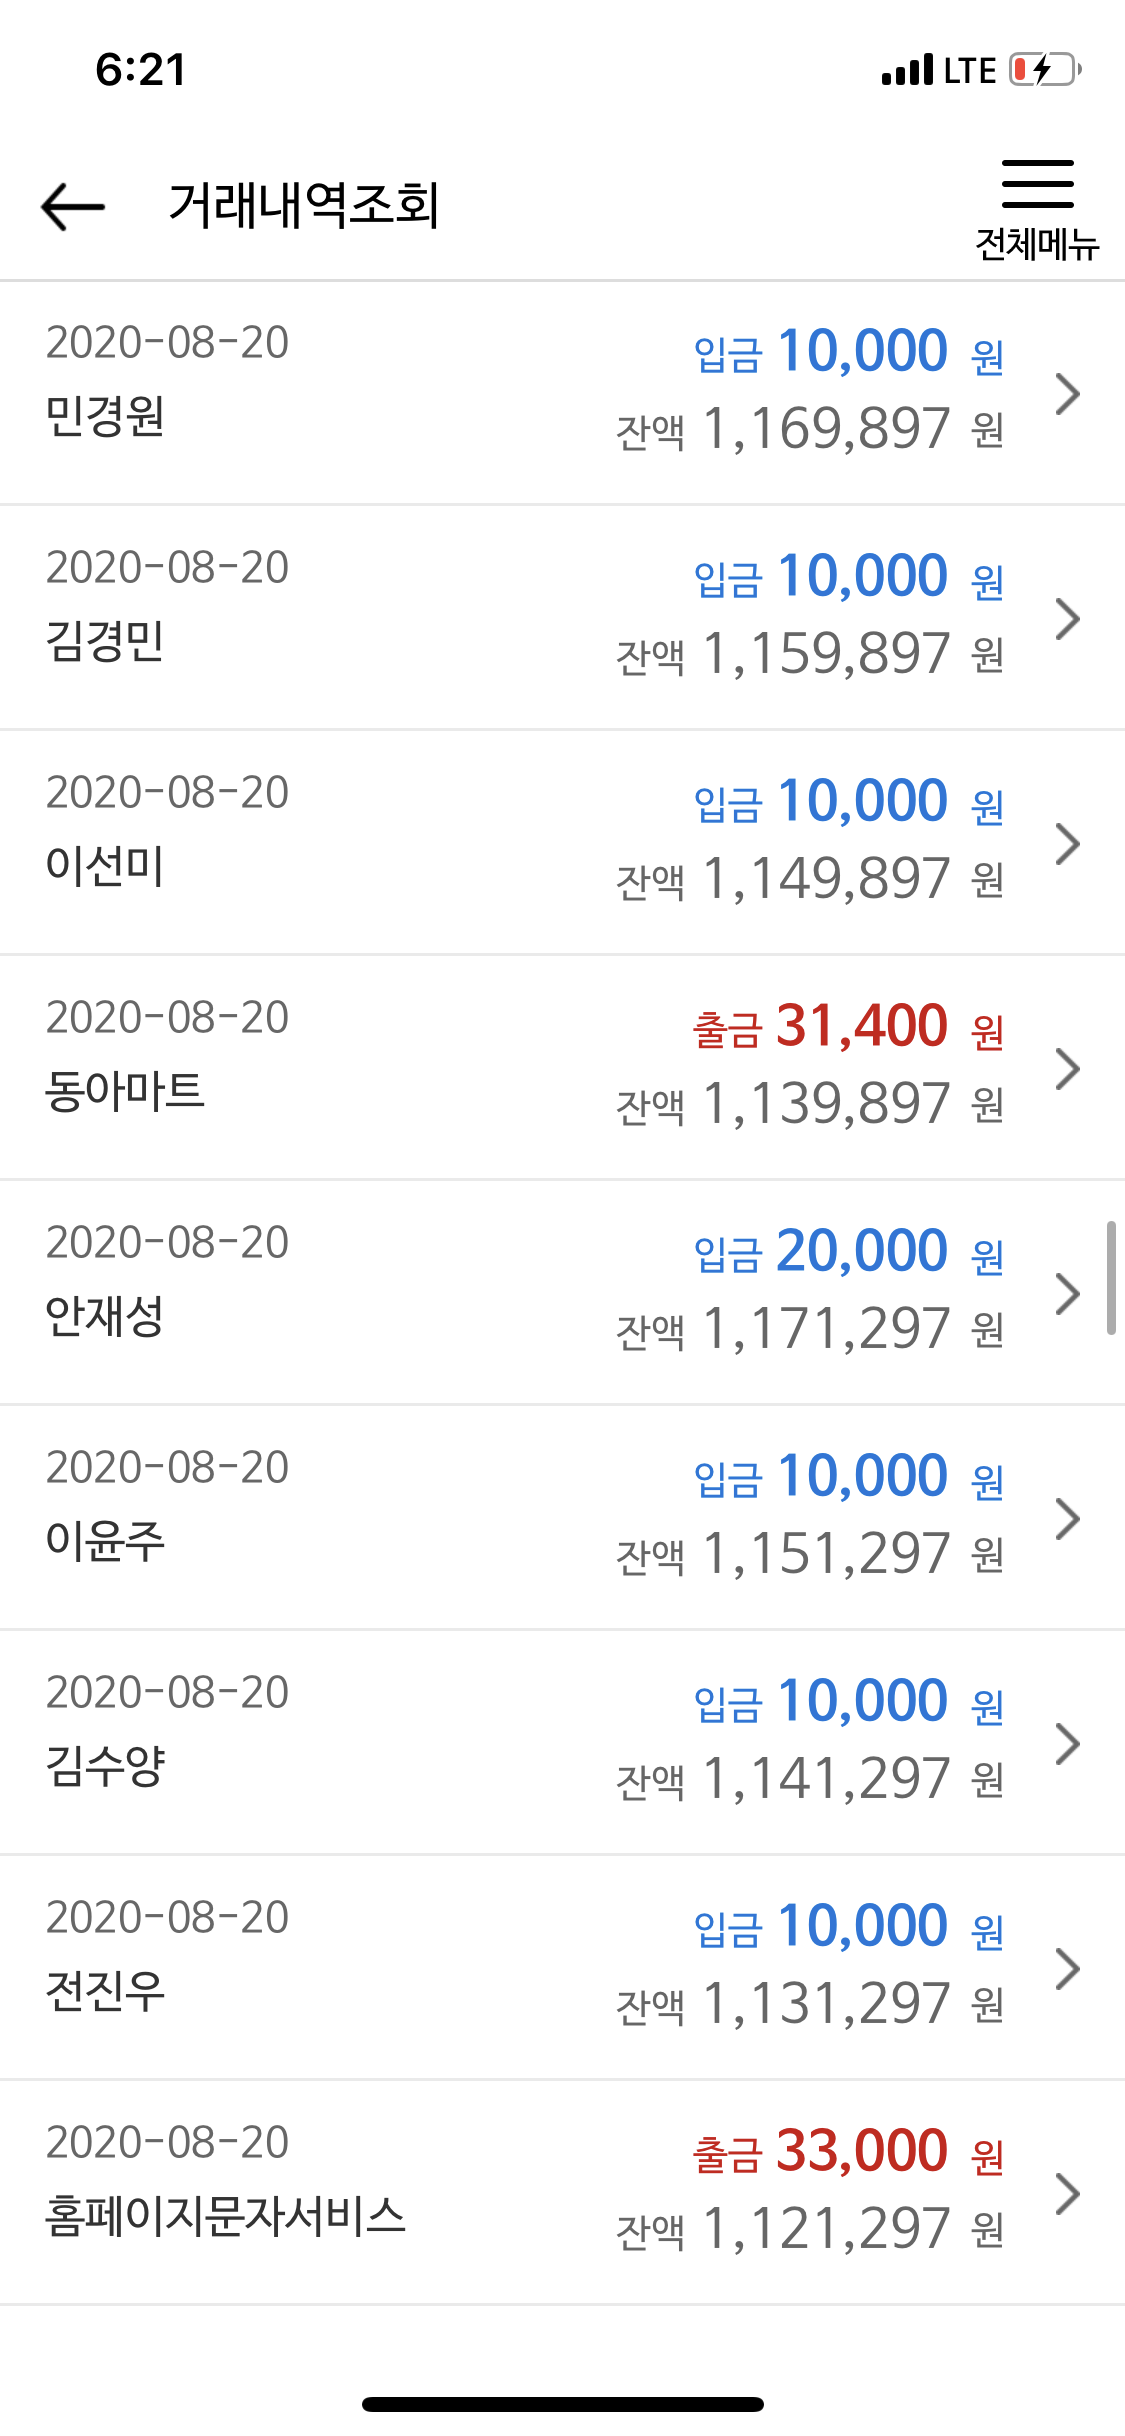
Task: Open the 민경원 10,000 원 deposit row
Action: 562,393
